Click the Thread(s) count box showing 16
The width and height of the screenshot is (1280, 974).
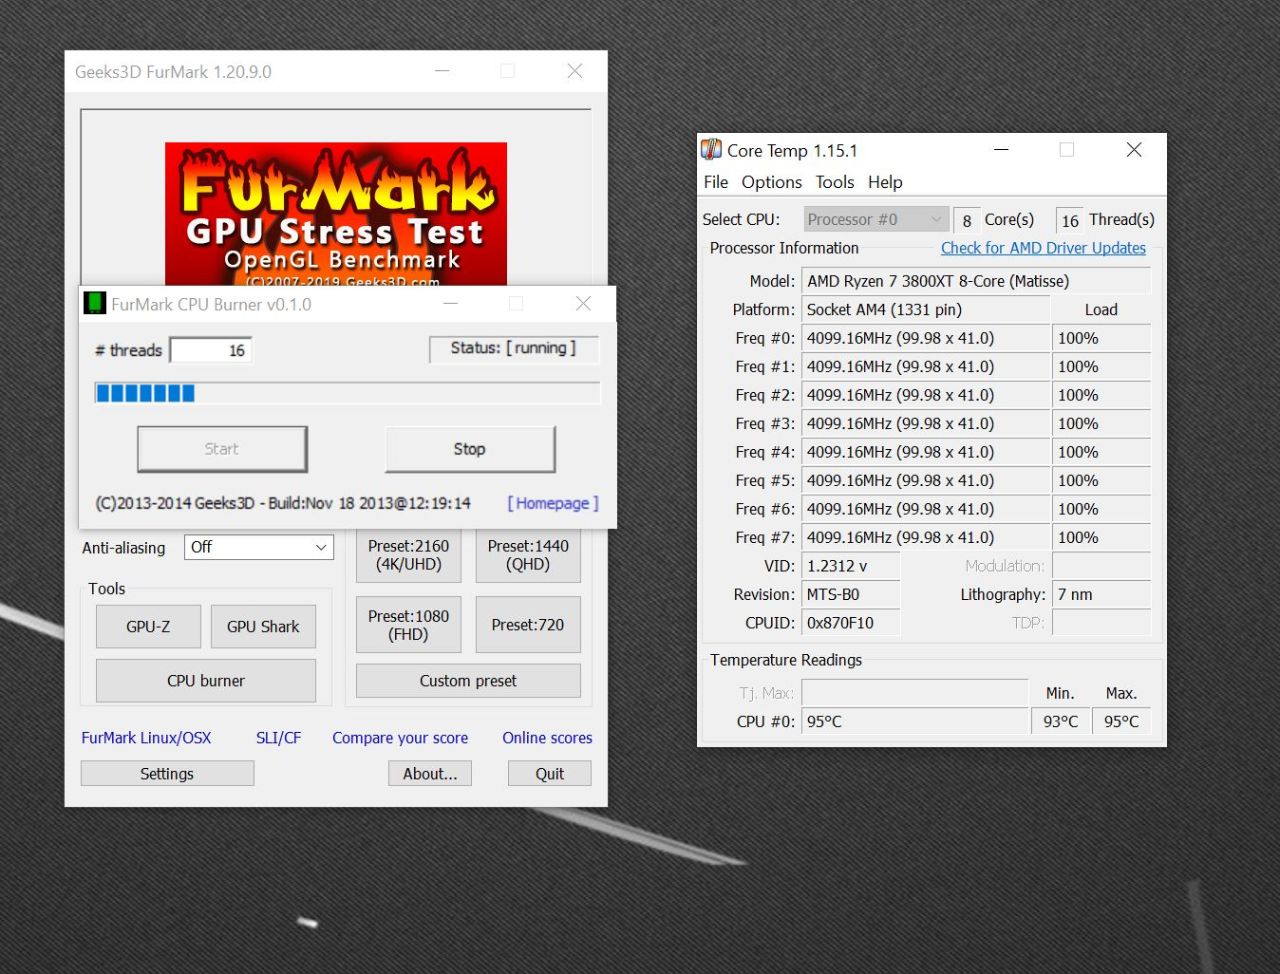[1070, 220]
